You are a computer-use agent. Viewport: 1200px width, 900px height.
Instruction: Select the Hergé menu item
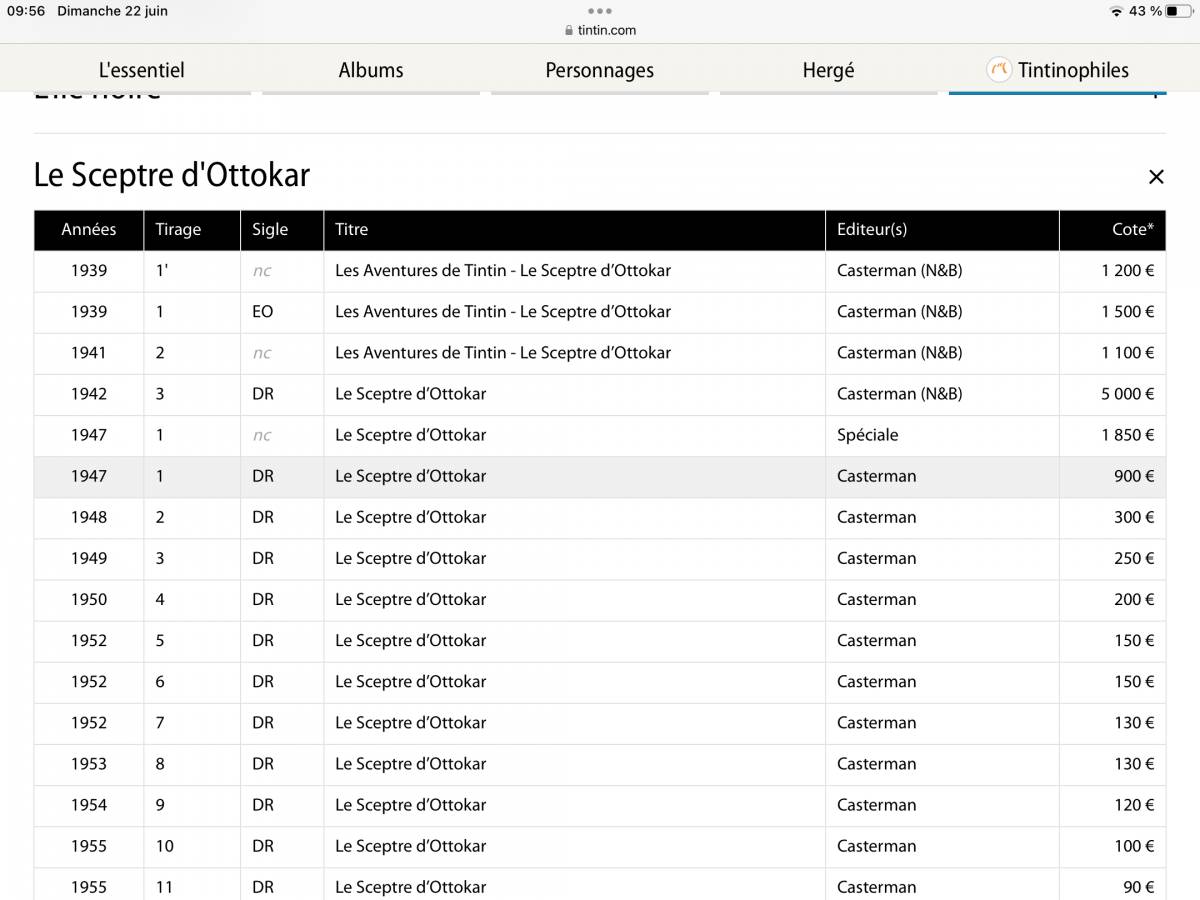pos(828,70)
